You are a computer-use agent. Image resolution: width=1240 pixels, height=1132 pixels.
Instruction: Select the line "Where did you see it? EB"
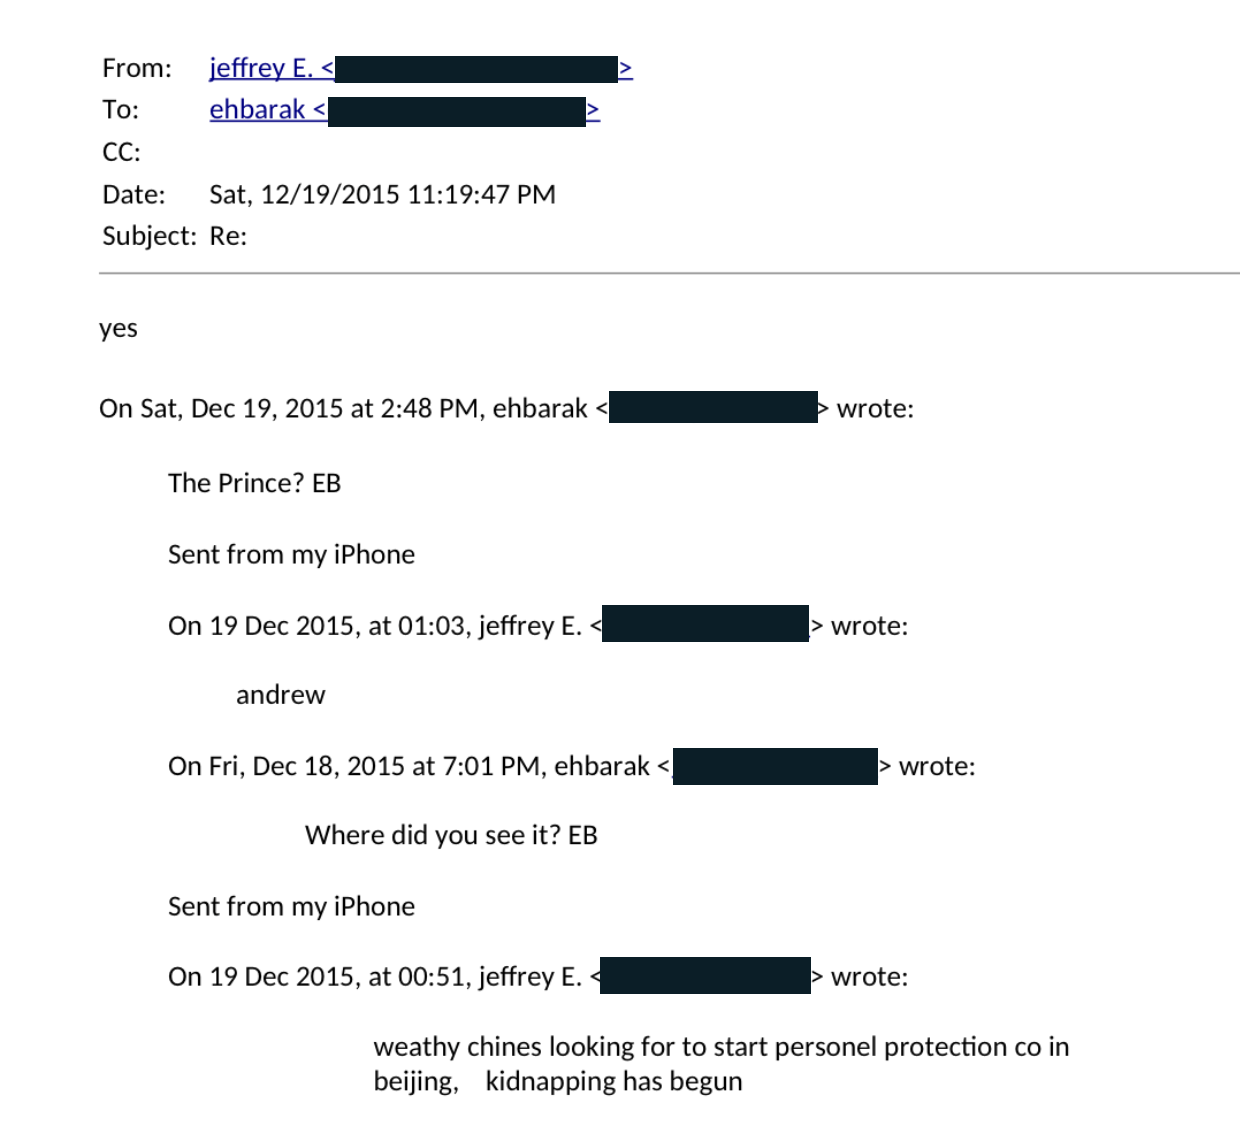click(x=451, y=835)
